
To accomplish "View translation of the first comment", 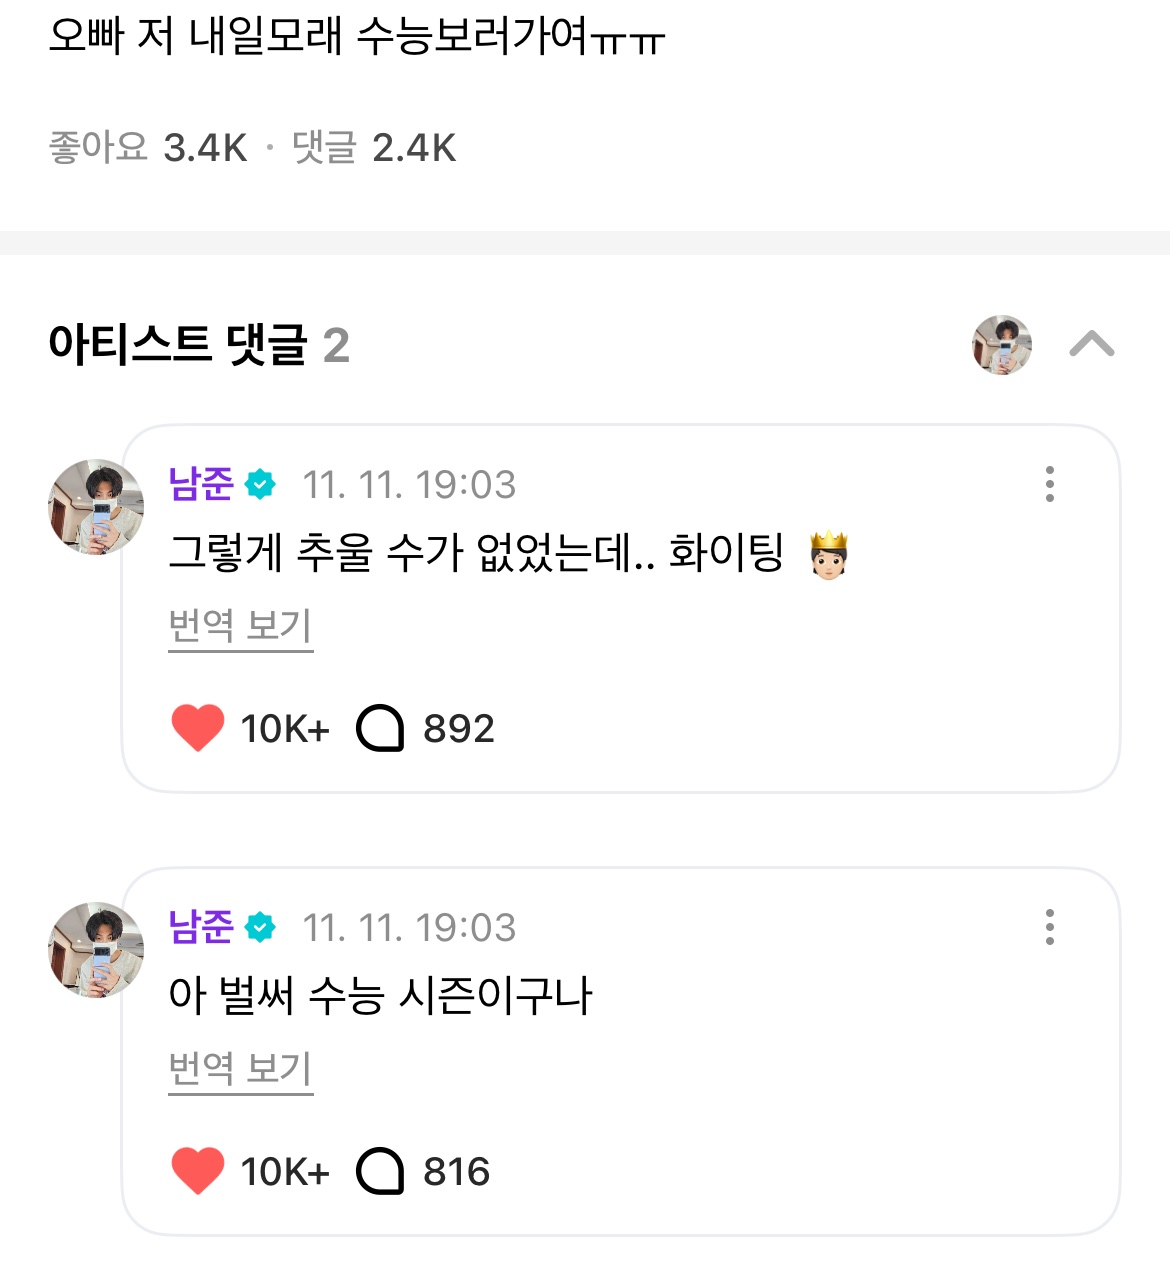I will click(240, 626).
